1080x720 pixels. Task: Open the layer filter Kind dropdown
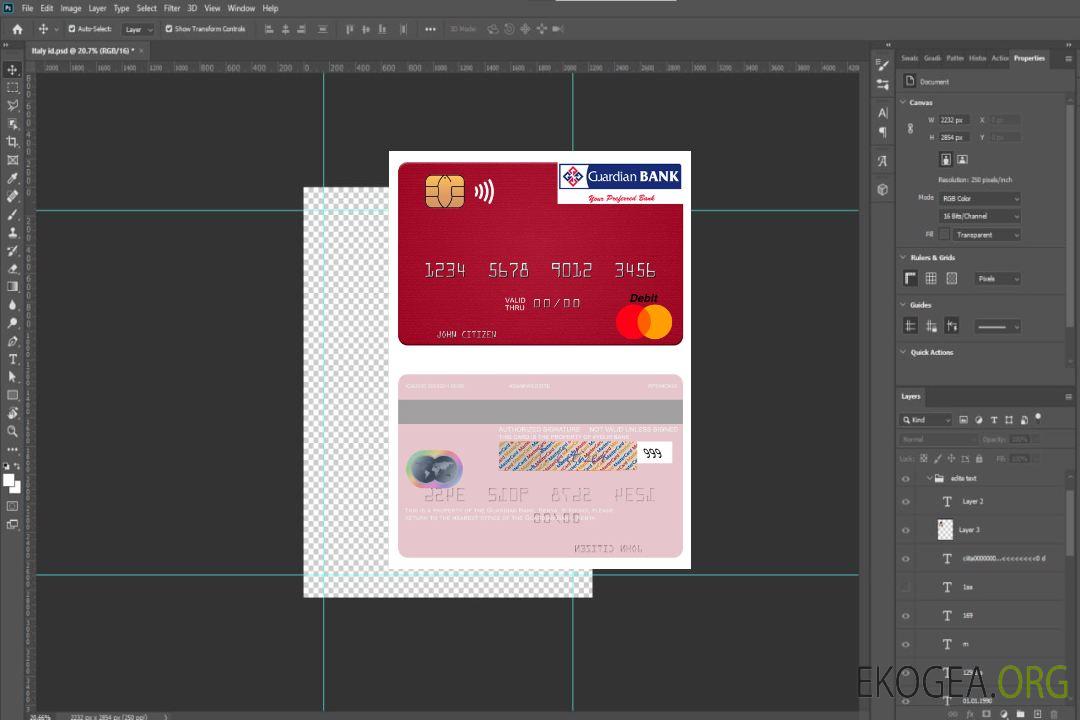tap(926, 420)
